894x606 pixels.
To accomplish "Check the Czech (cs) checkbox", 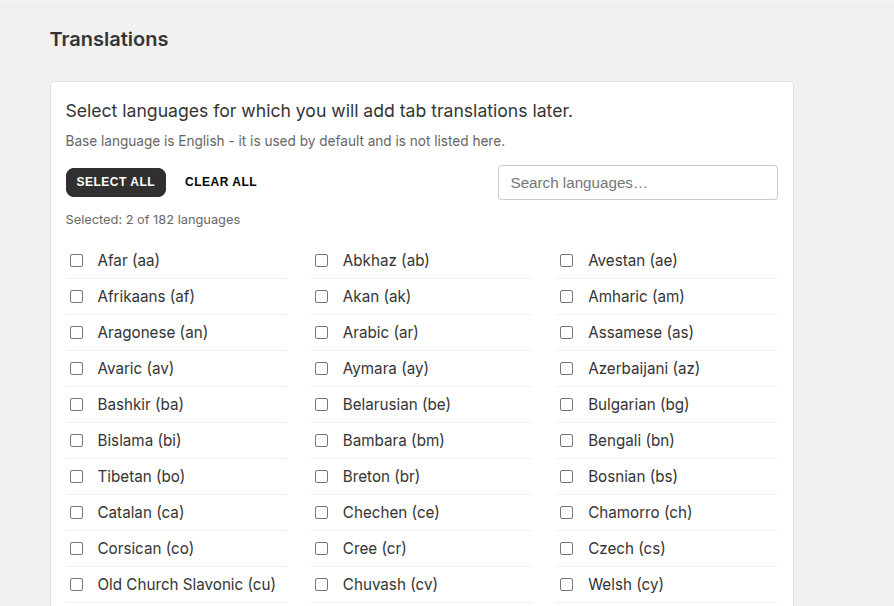I will [567, 548].
